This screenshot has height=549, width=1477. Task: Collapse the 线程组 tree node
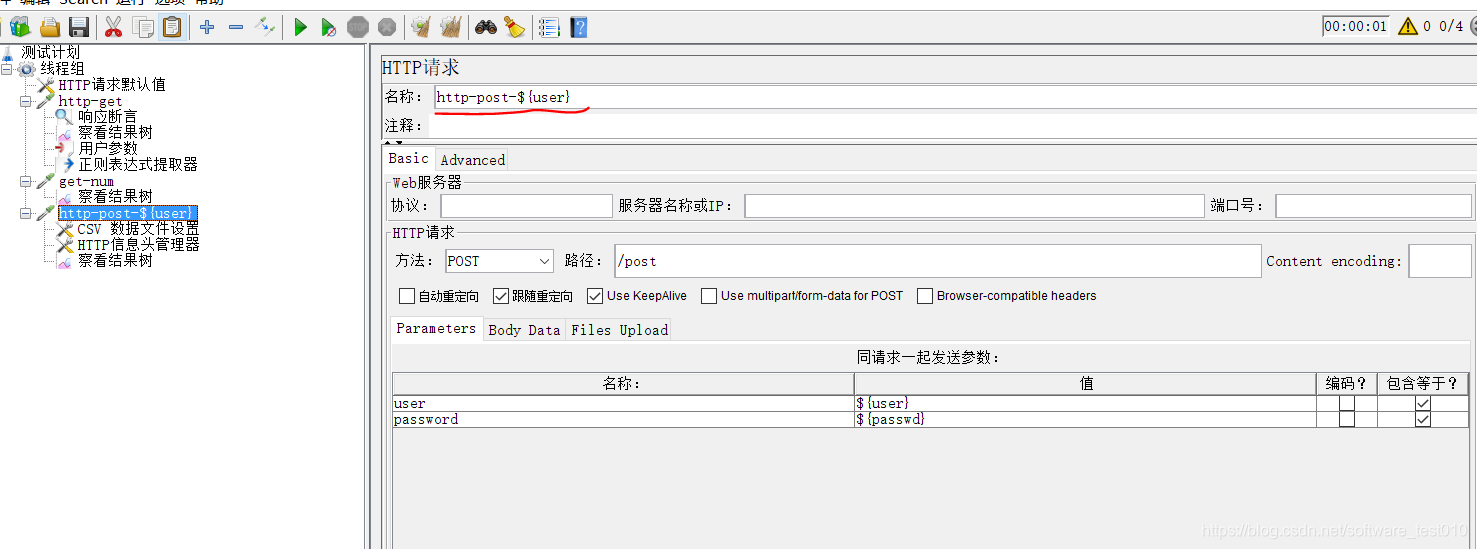click(7, 69)
